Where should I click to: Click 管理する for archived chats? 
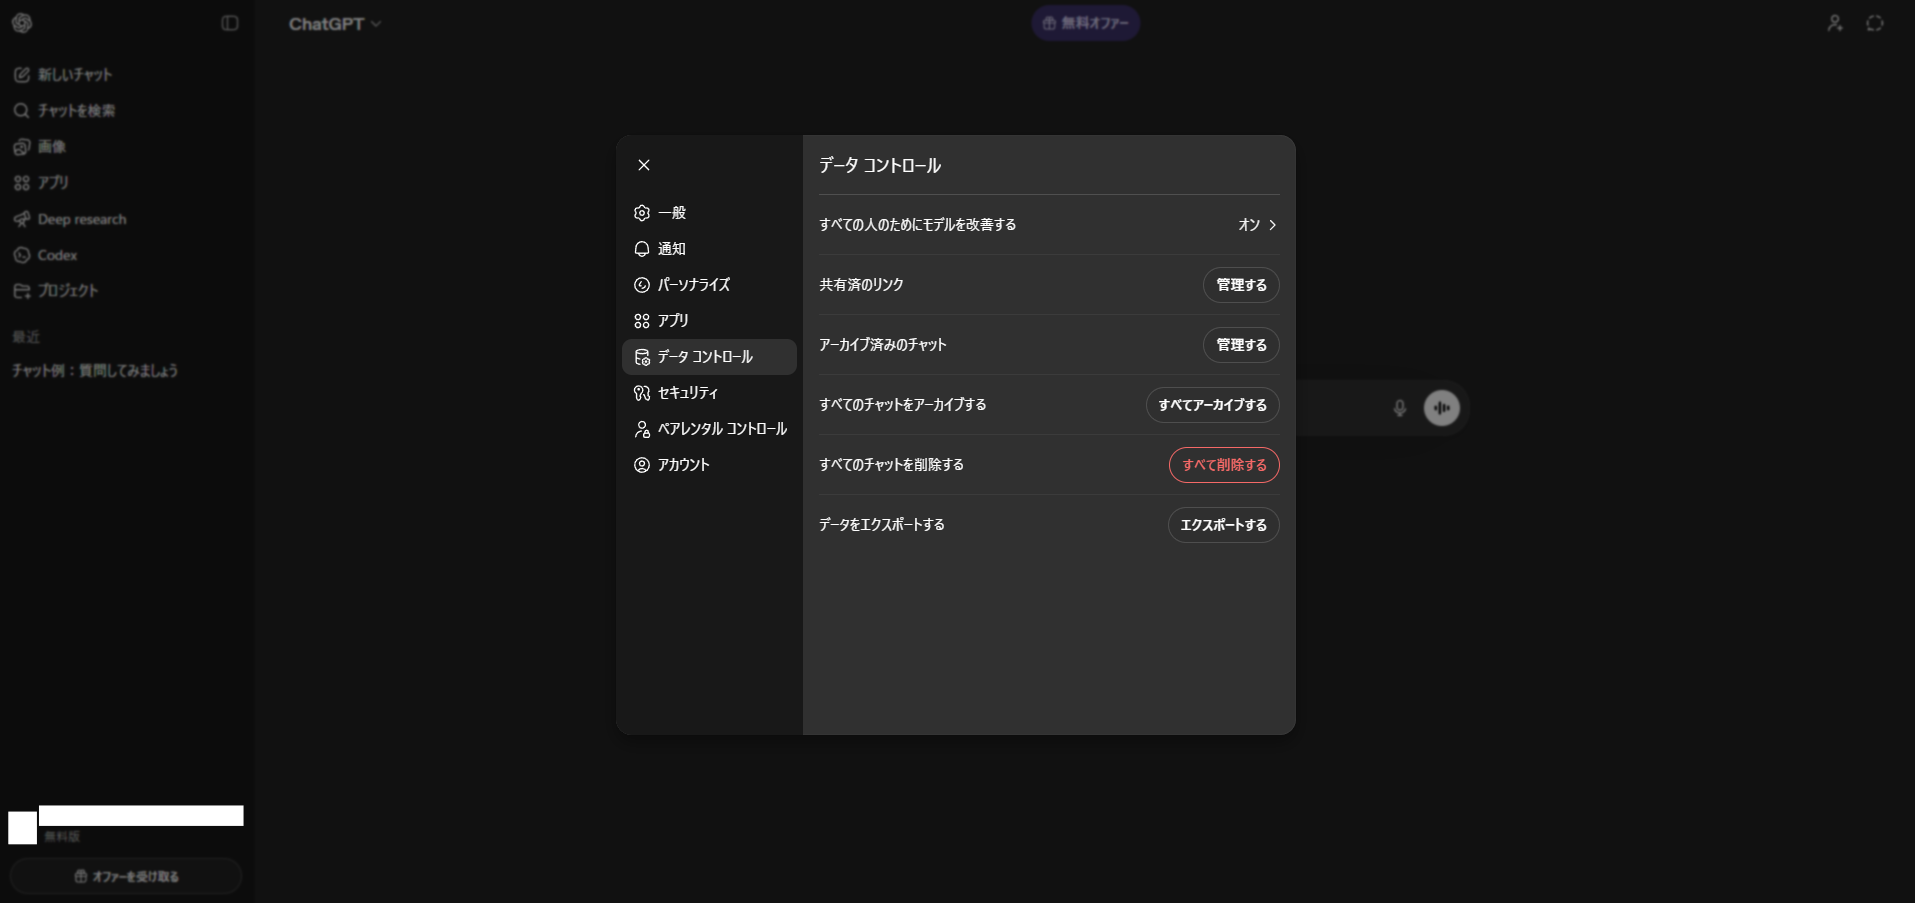pos(1241,345)
